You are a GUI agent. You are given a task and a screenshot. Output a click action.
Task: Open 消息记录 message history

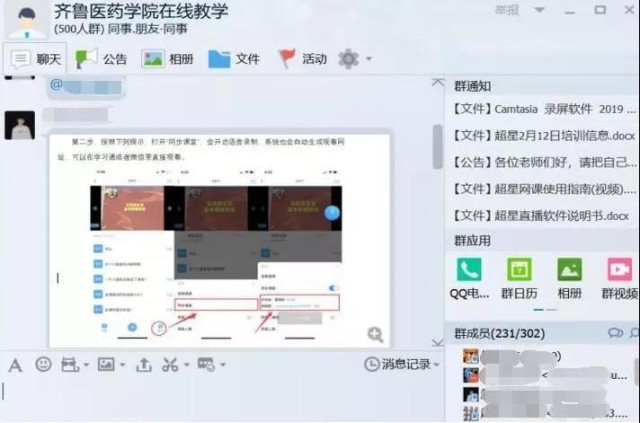pyautogui.click(x=398, y=364)
